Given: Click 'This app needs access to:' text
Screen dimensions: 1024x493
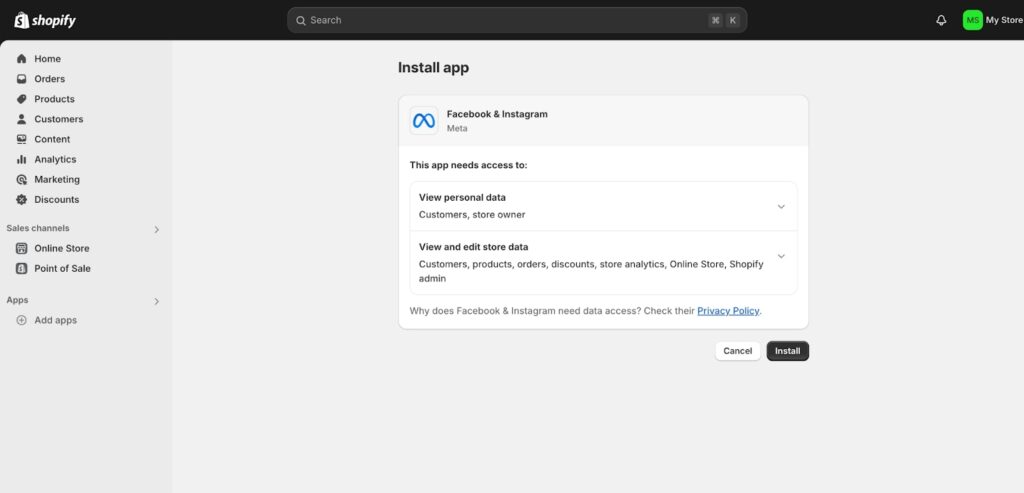Looking at the screenshot, I should pyautogui.click(x=468, y=165).
